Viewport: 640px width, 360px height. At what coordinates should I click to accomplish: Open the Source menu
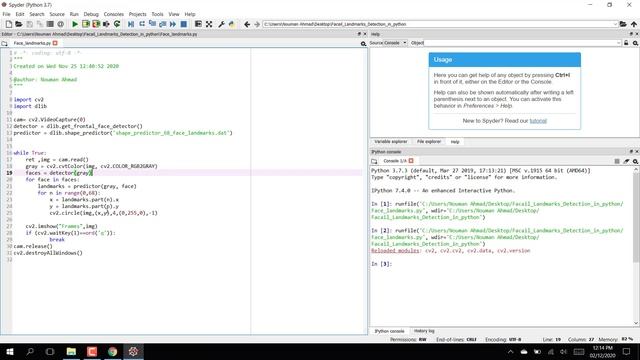pos(57,14)
